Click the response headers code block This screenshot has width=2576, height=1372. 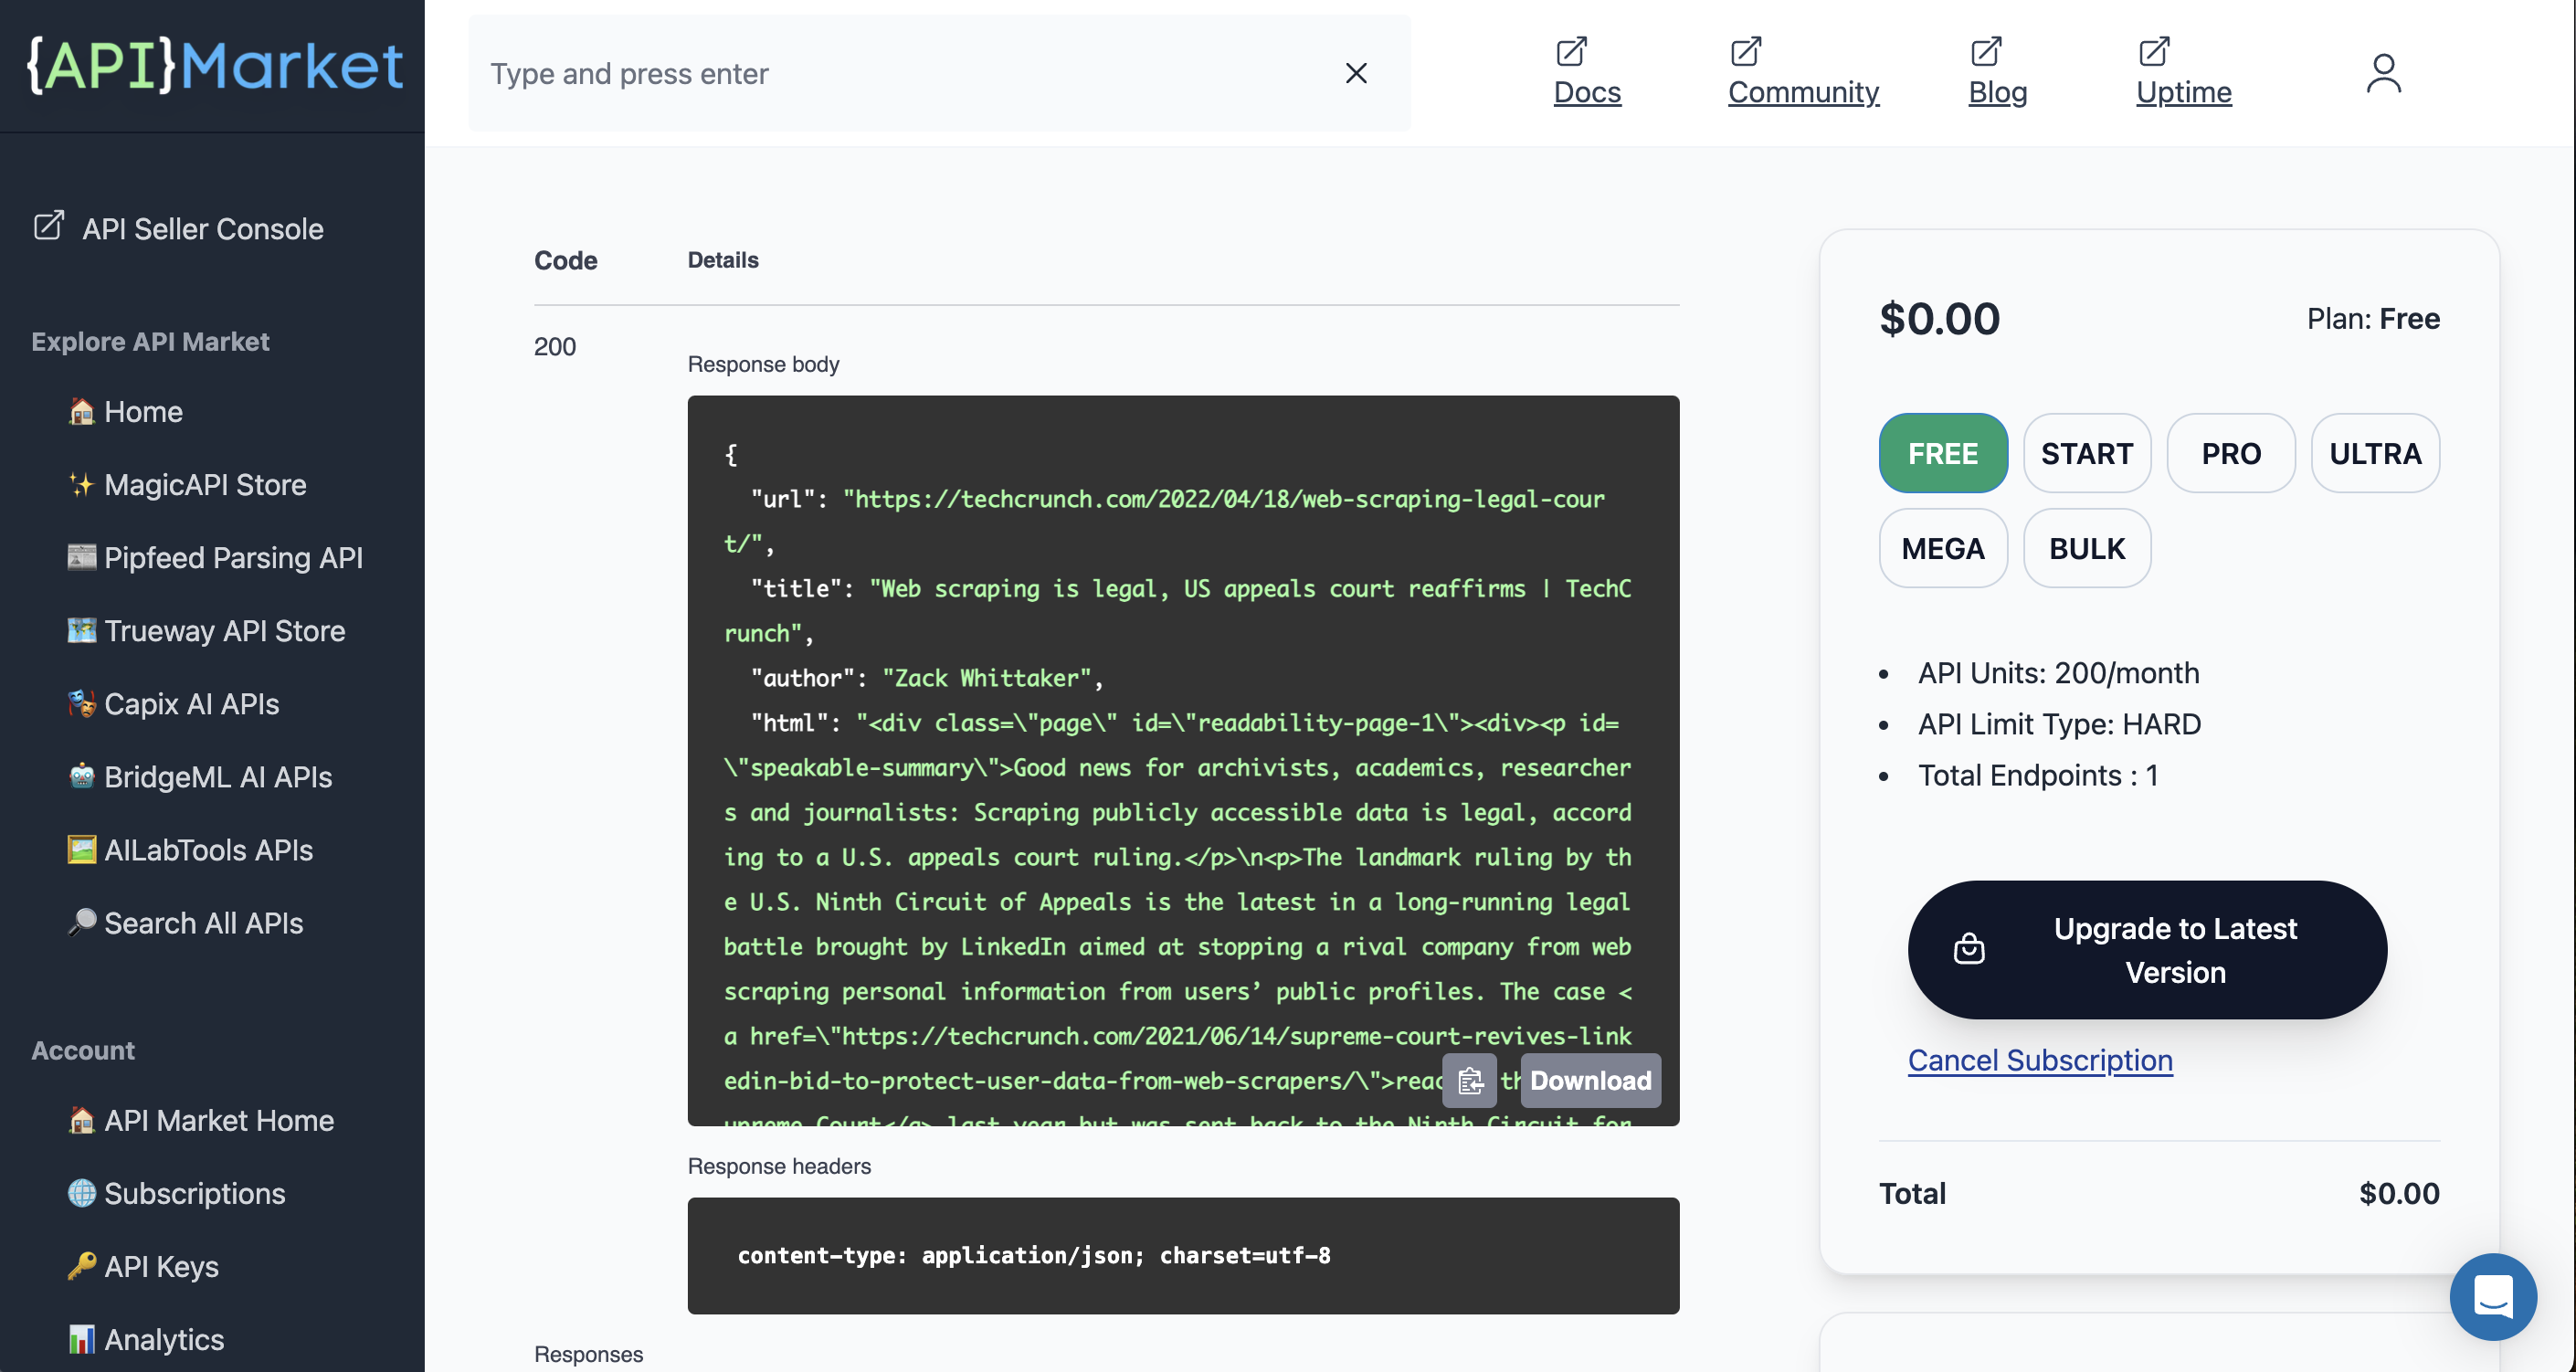[x=1183, y=1255]
